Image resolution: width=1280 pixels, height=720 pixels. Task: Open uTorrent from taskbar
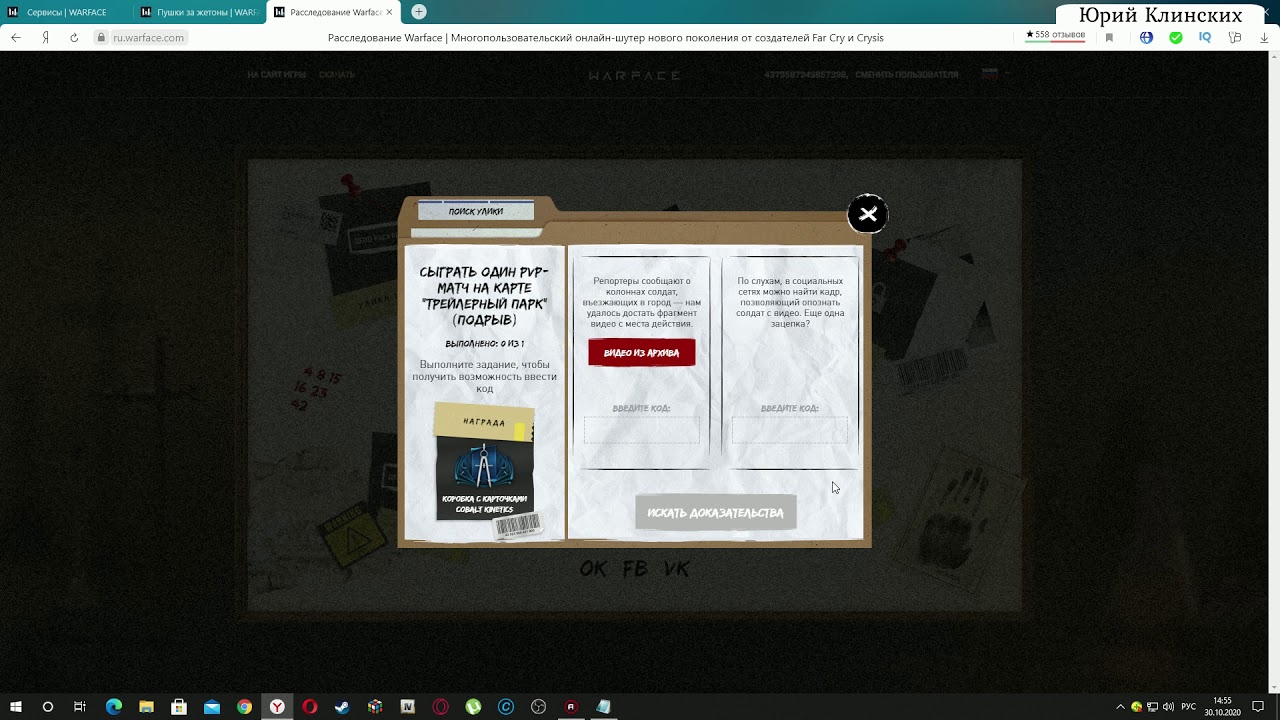coord(473,707)
